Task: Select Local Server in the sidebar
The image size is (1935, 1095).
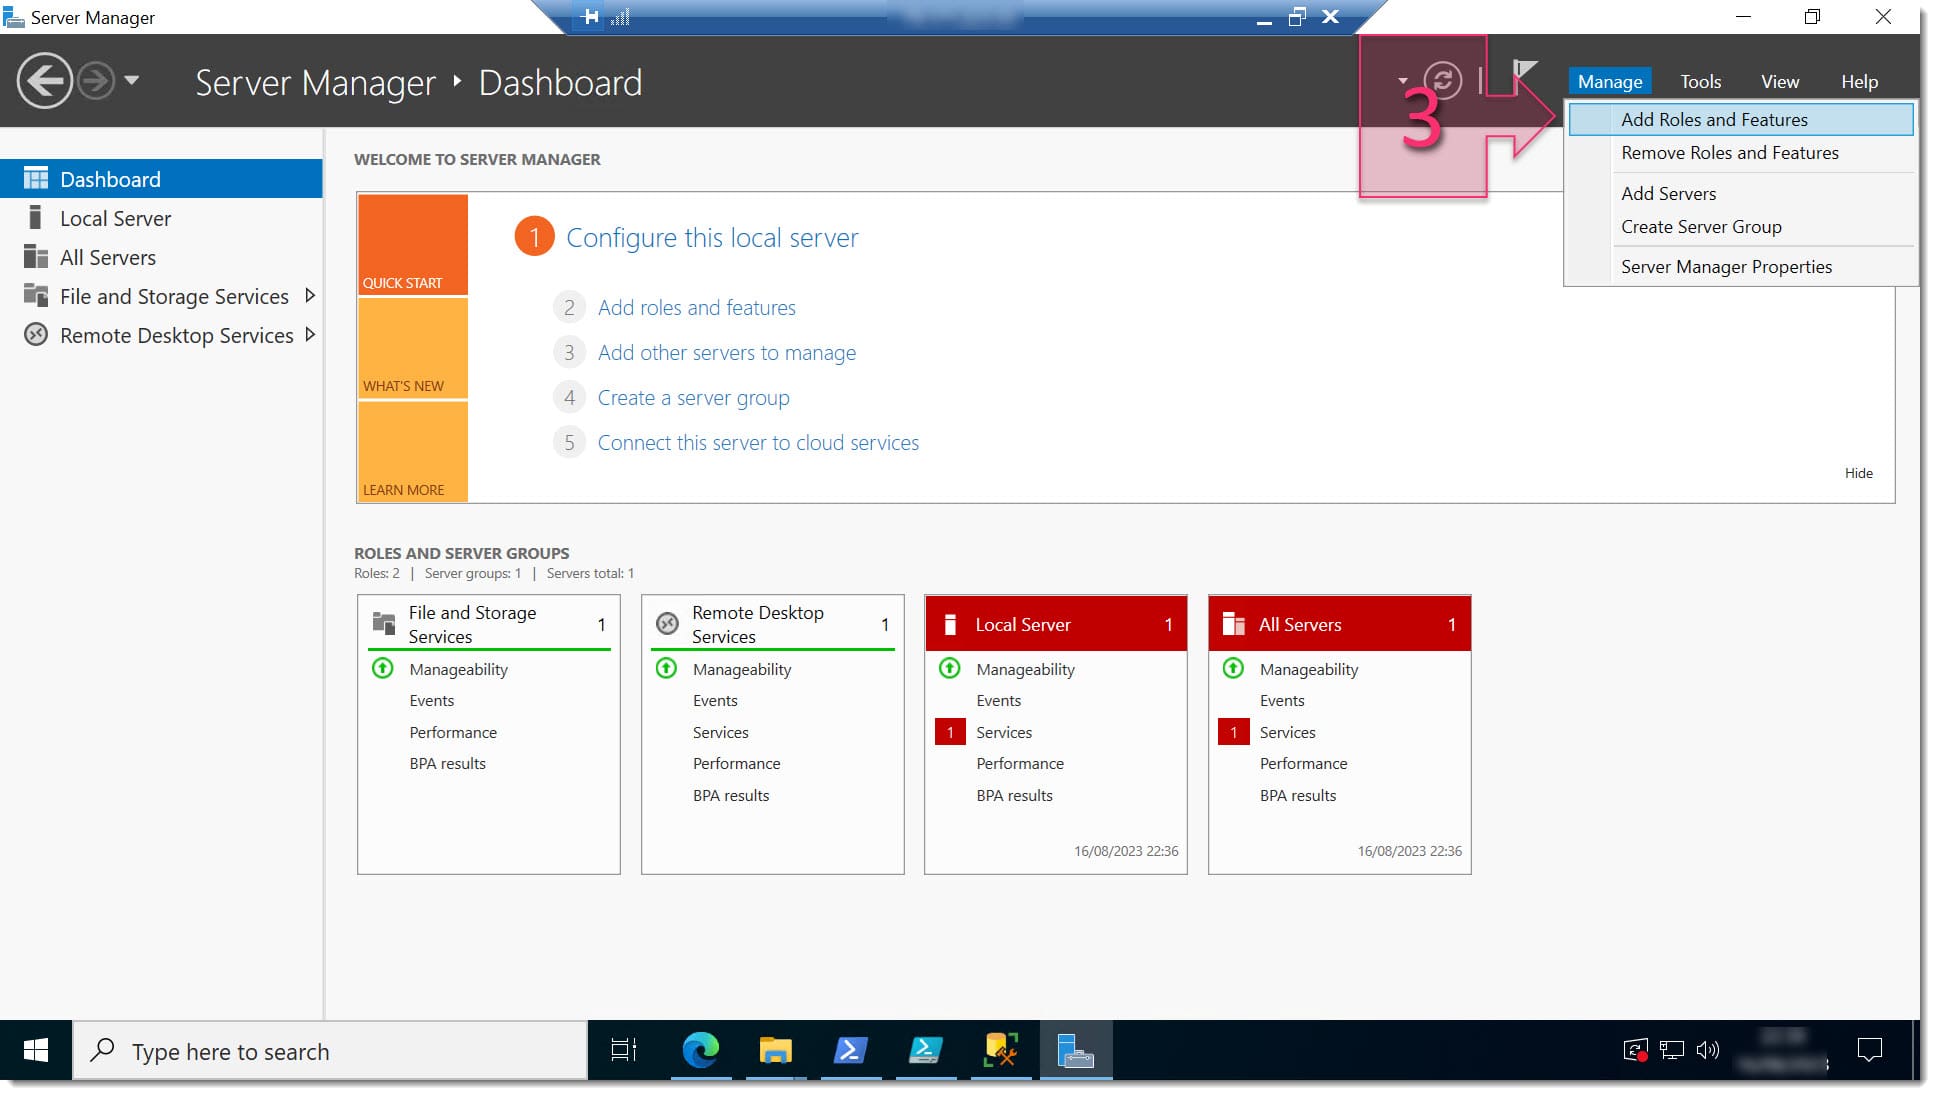Action: tap(161, 218)
